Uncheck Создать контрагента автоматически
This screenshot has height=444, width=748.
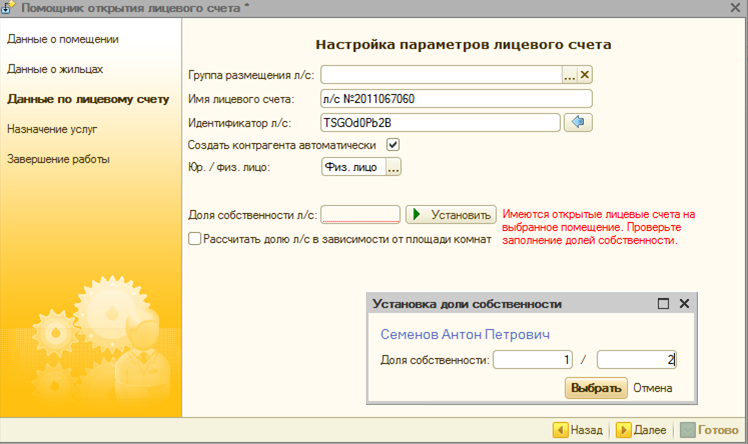point(393,145)
